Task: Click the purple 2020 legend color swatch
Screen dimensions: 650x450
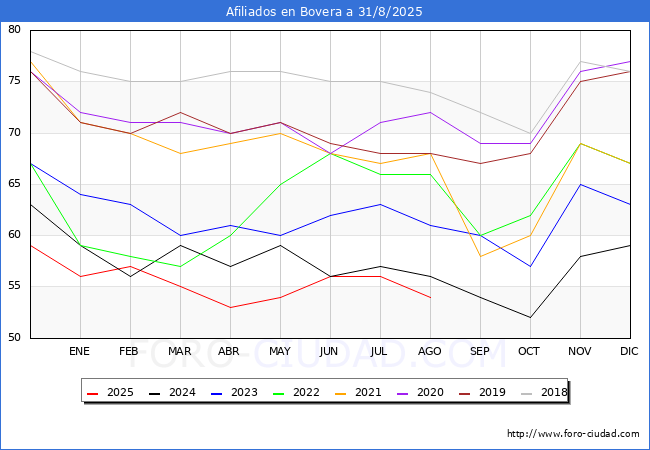Action: click(x=403, y=393)
